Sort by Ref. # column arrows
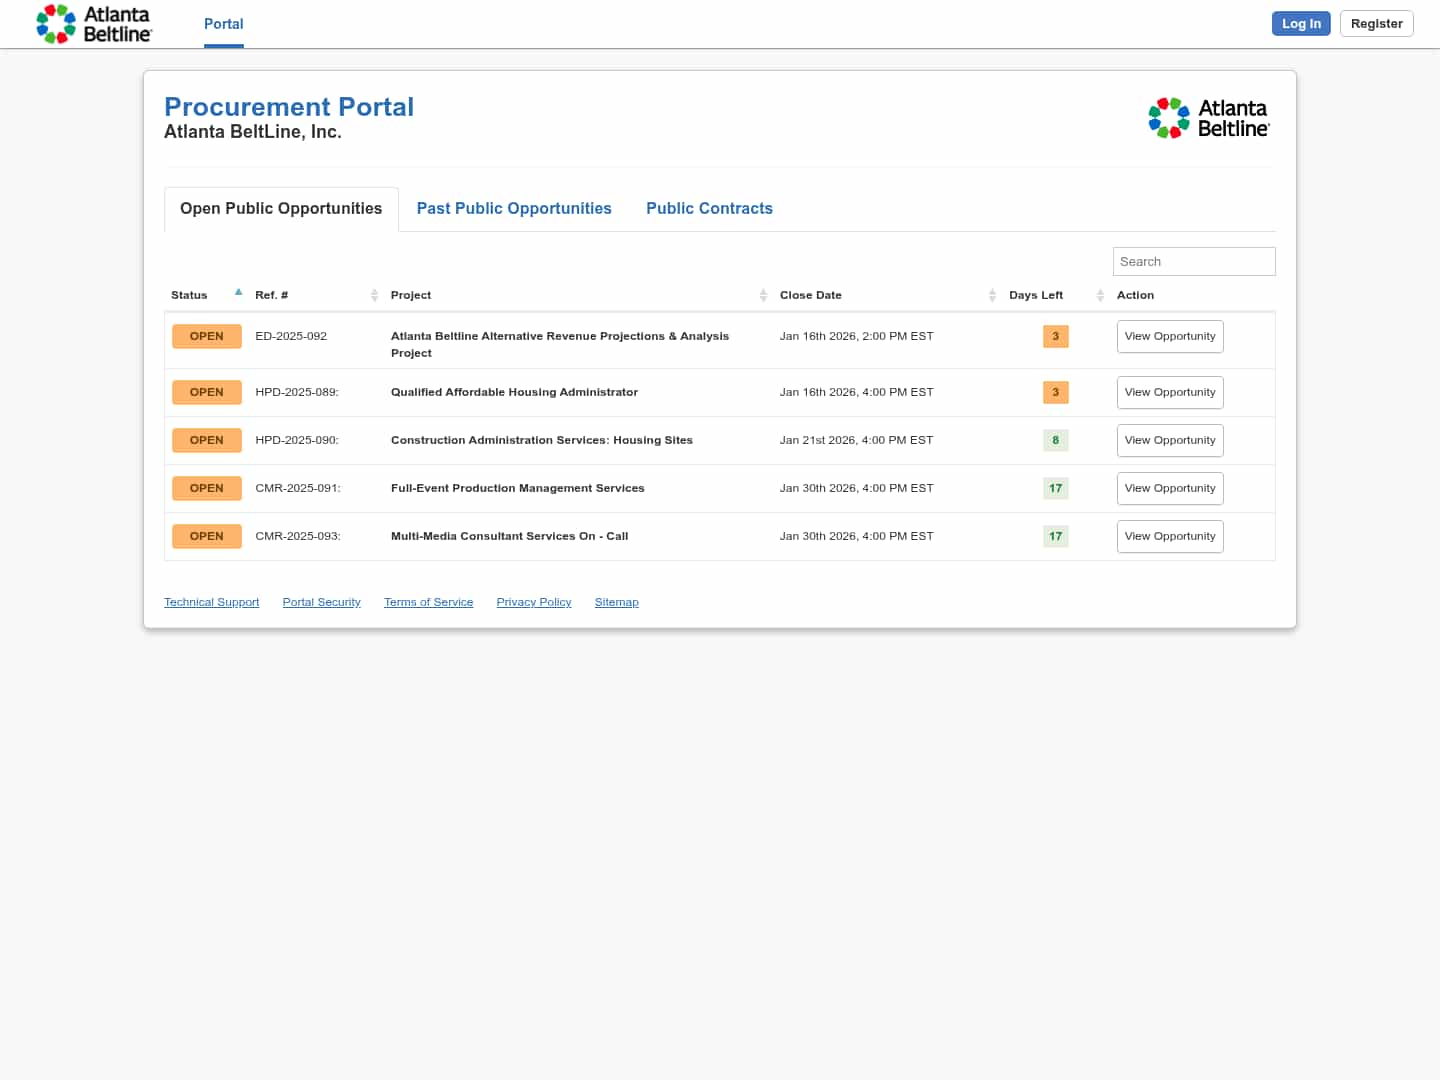This screenshot has height=1080, width=1440. click(x=374, y=295)
